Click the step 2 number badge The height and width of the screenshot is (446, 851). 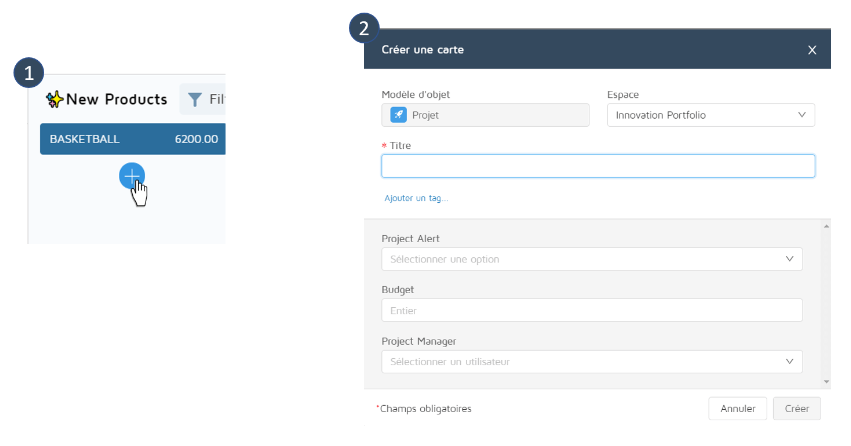[364, 28]
